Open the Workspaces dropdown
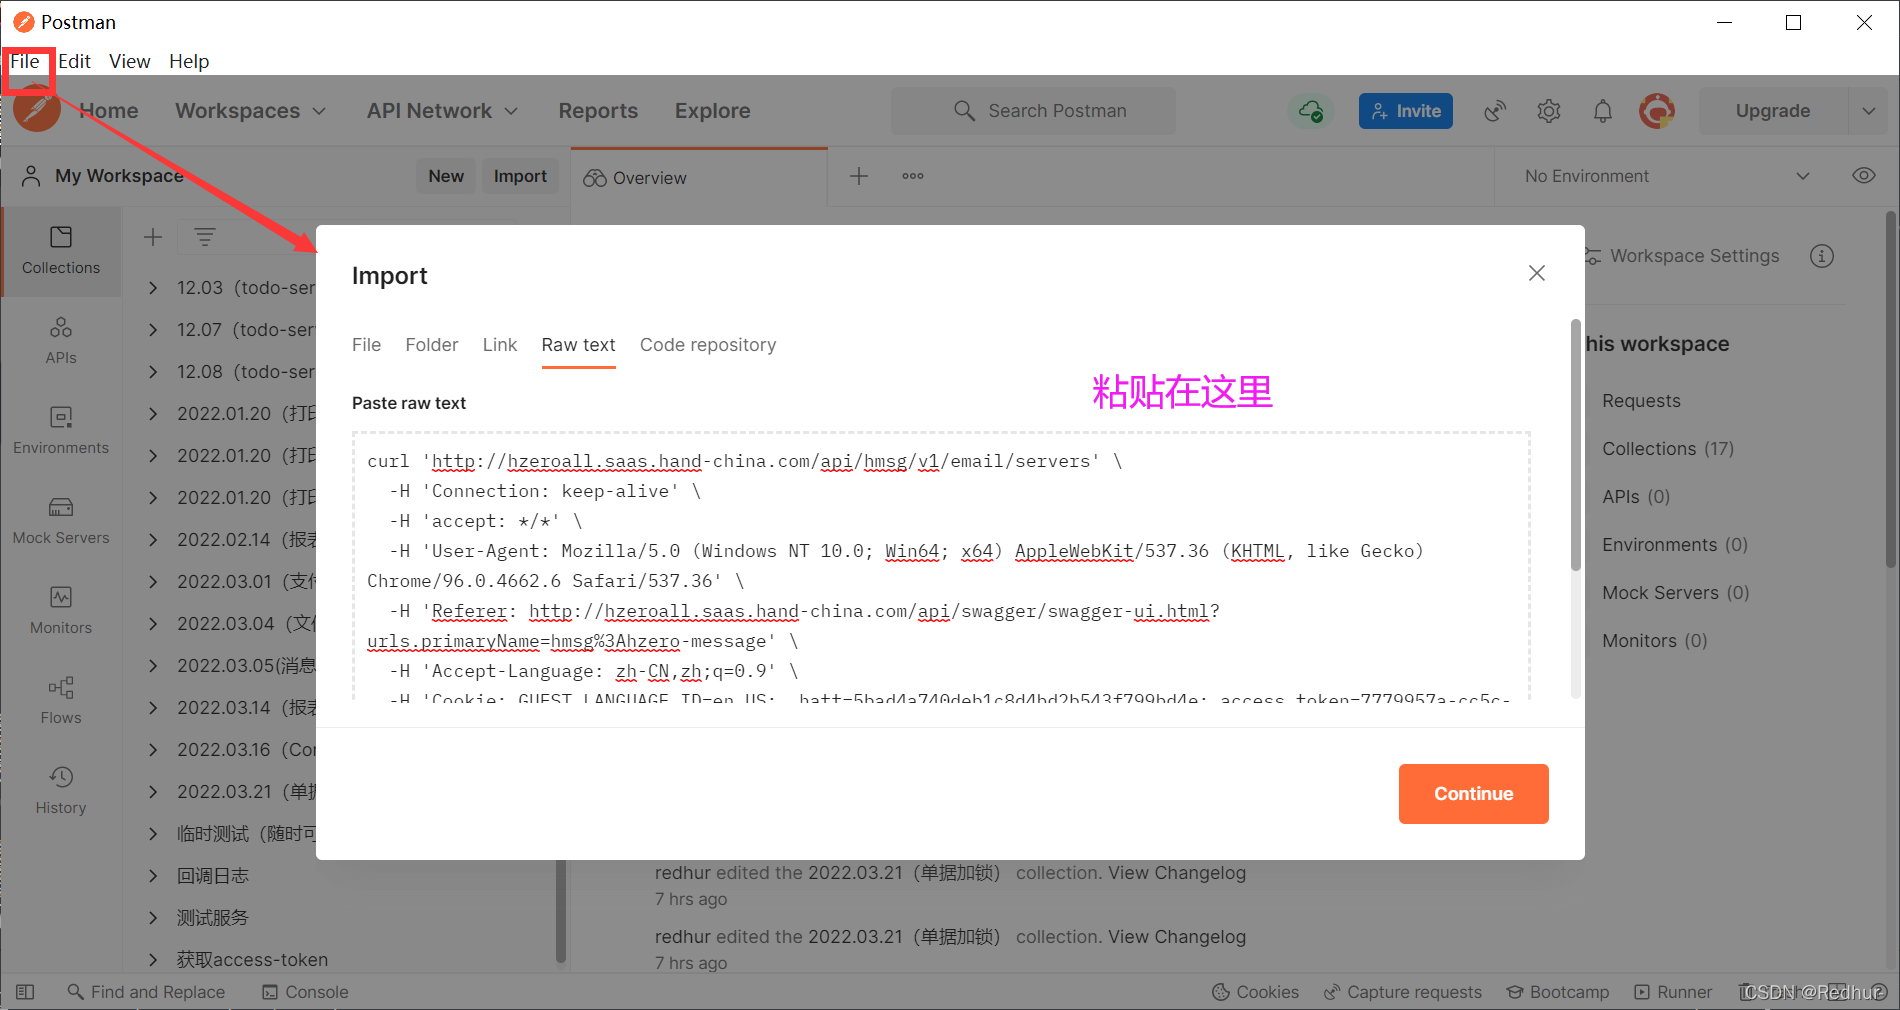This screenshot has width=1900, height=1010. pyautogui.click(x=251, y=111)
